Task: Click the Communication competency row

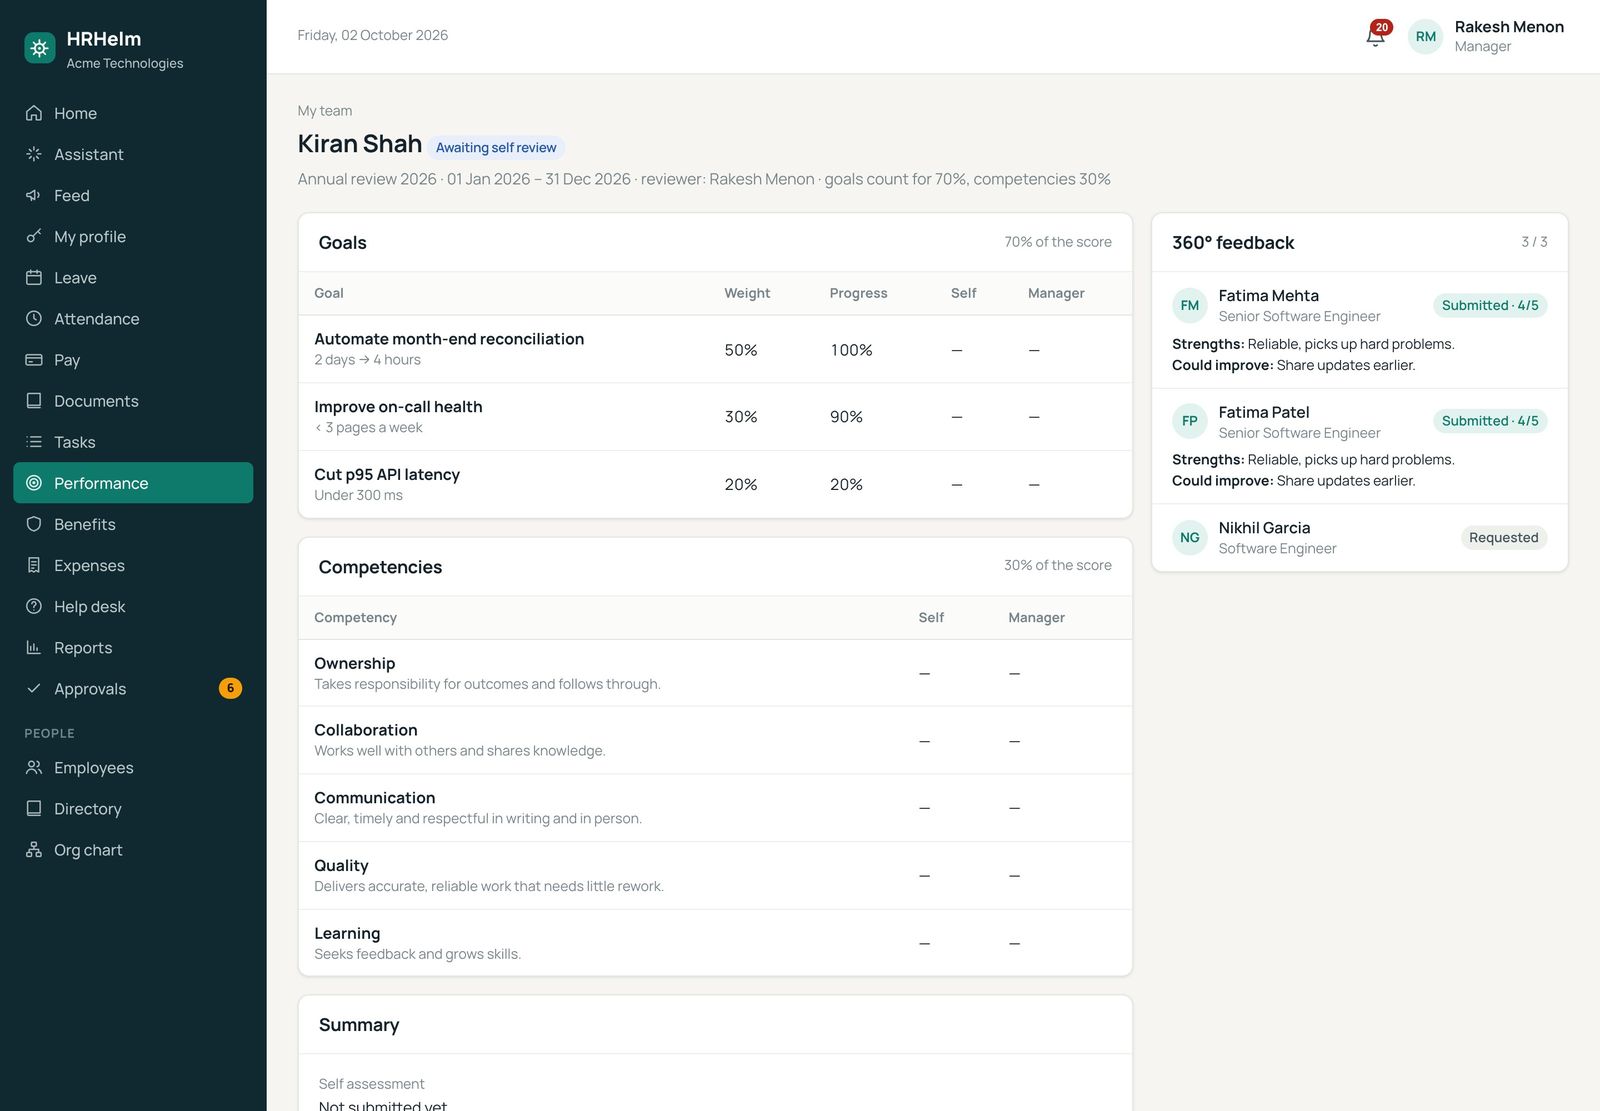Action: pyautogui.click(x=715, y=808)
